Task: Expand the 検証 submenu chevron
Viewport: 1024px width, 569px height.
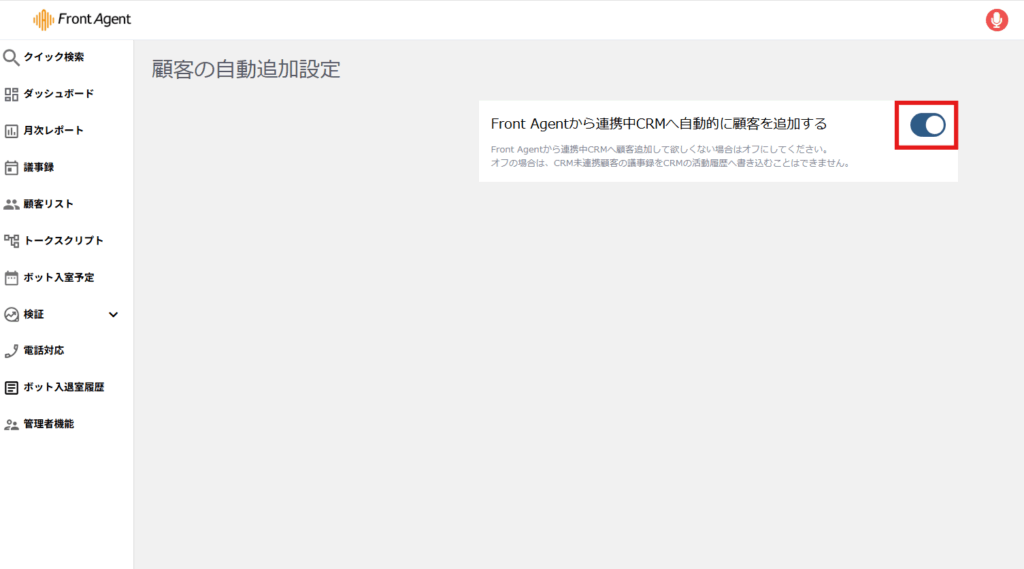Action: pos(113,314)
